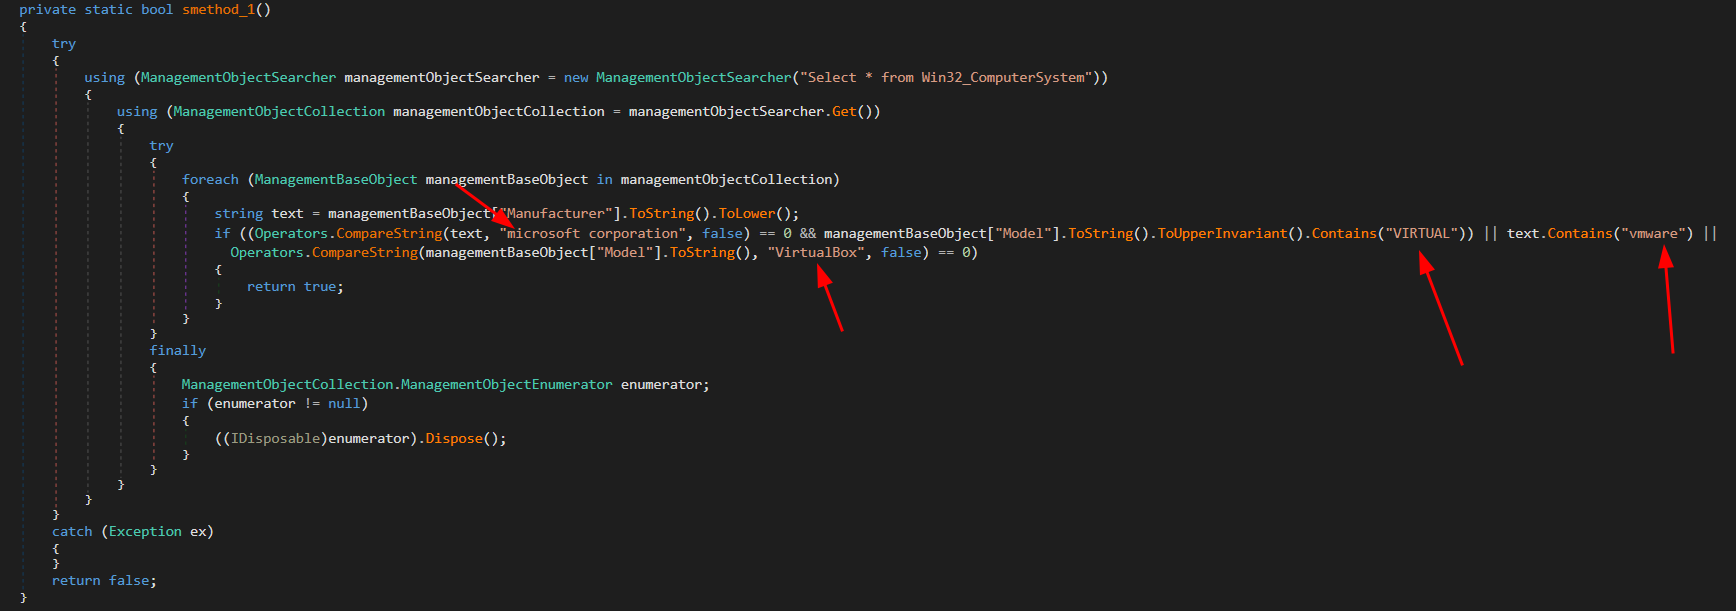
Task: Click the finally keyword
Action: tap(177, 351)
